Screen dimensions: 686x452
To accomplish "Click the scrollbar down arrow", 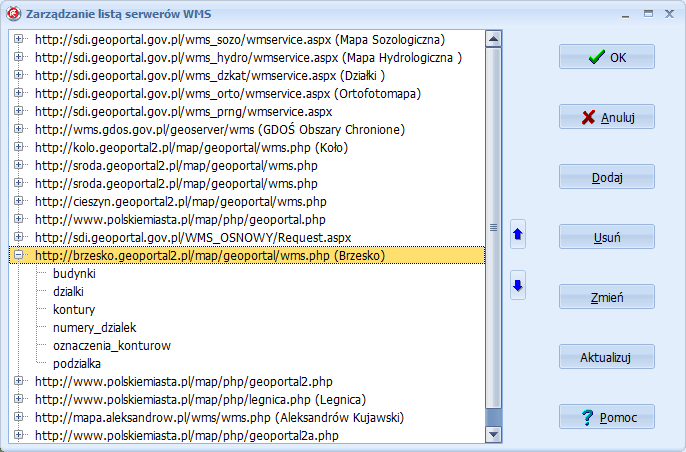I will tap(494, 434).
